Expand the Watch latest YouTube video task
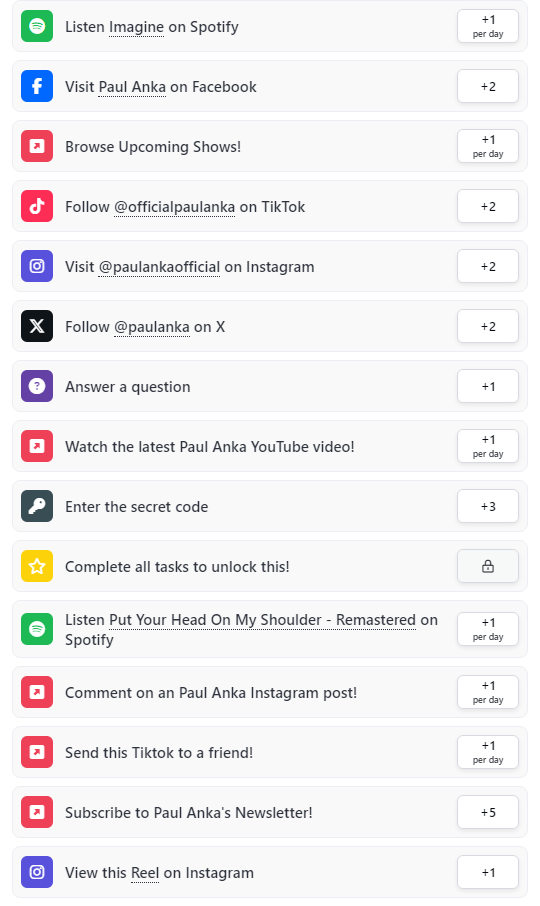This screenshot has height=906, width=540. (270, 447)
